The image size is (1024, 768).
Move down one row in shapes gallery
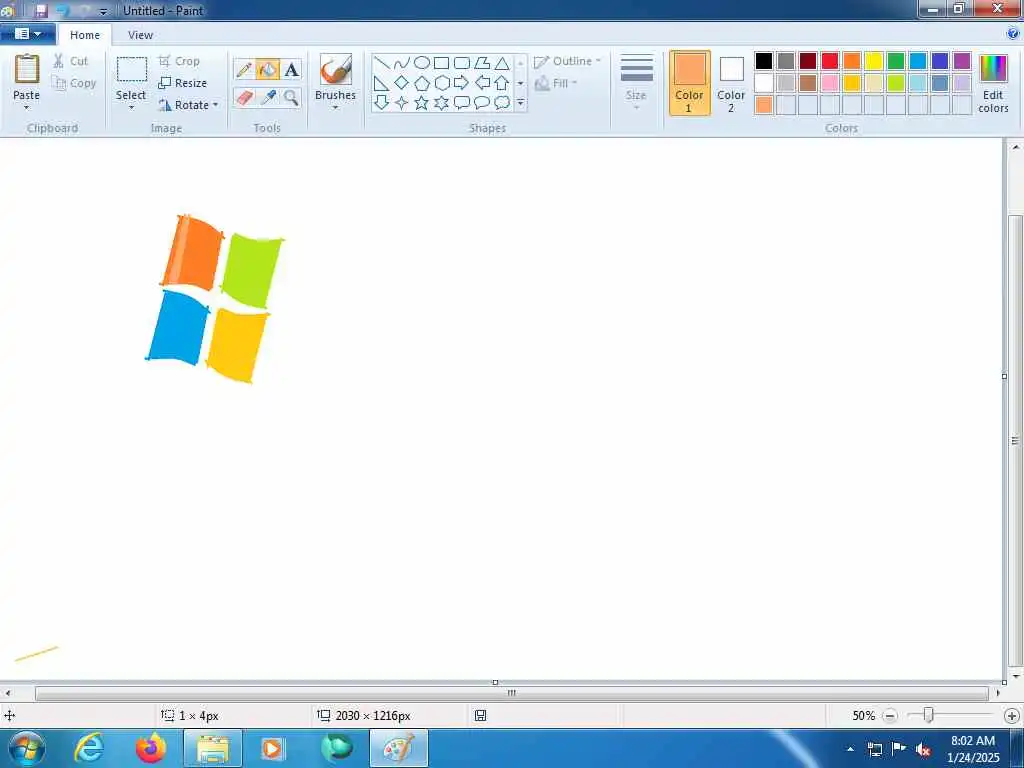520,84
